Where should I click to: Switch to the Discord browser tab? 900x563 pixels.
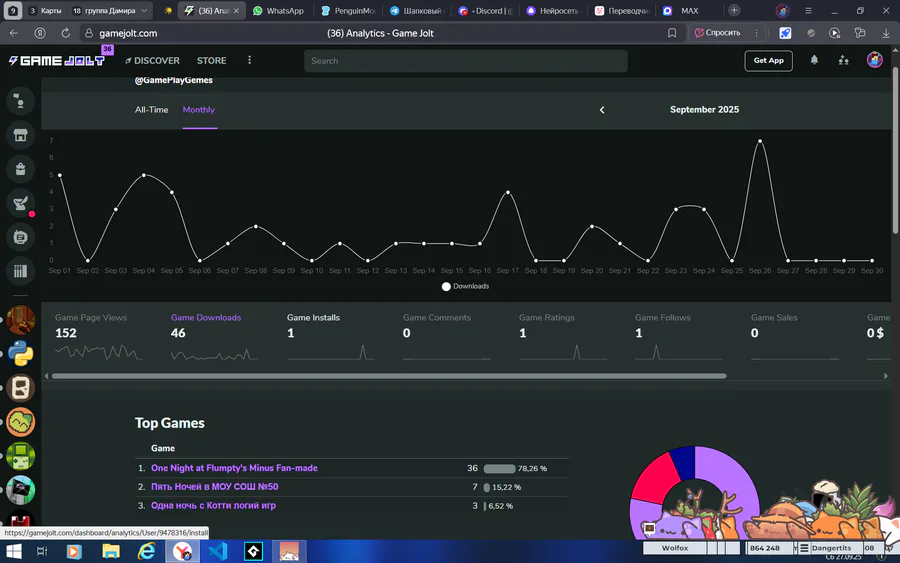[x=486, y=10]
